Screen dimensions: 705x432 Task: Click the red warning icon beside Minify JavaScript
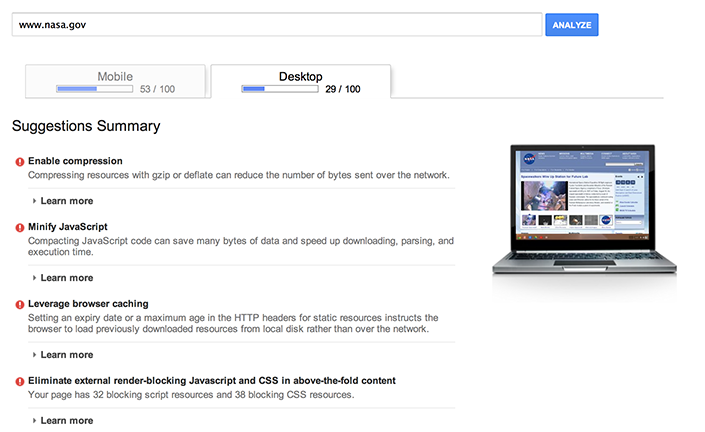click(19, 227)
